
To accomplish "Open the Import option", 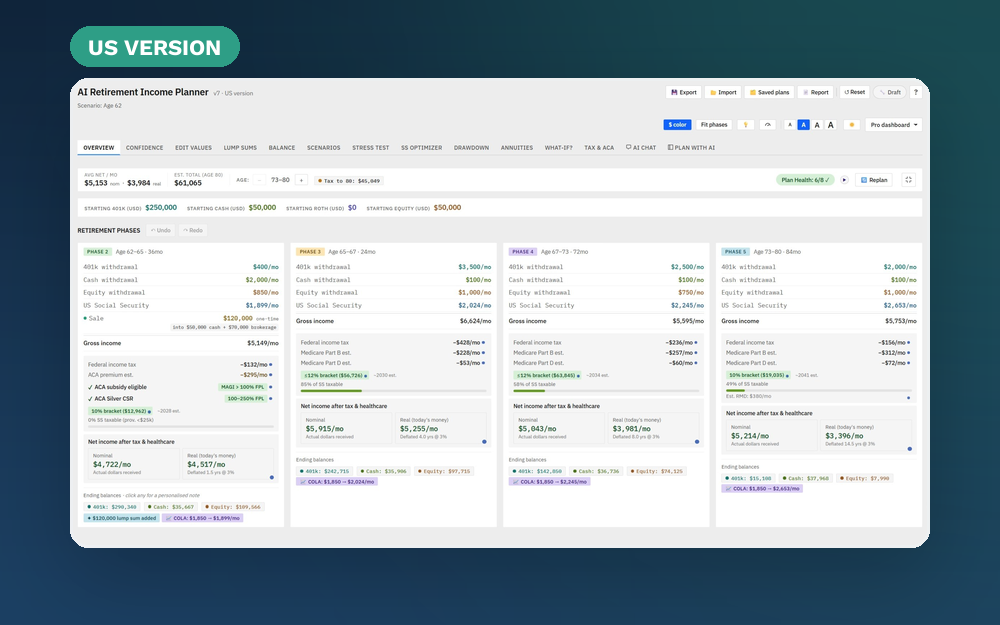I will [x=723, y=92].
